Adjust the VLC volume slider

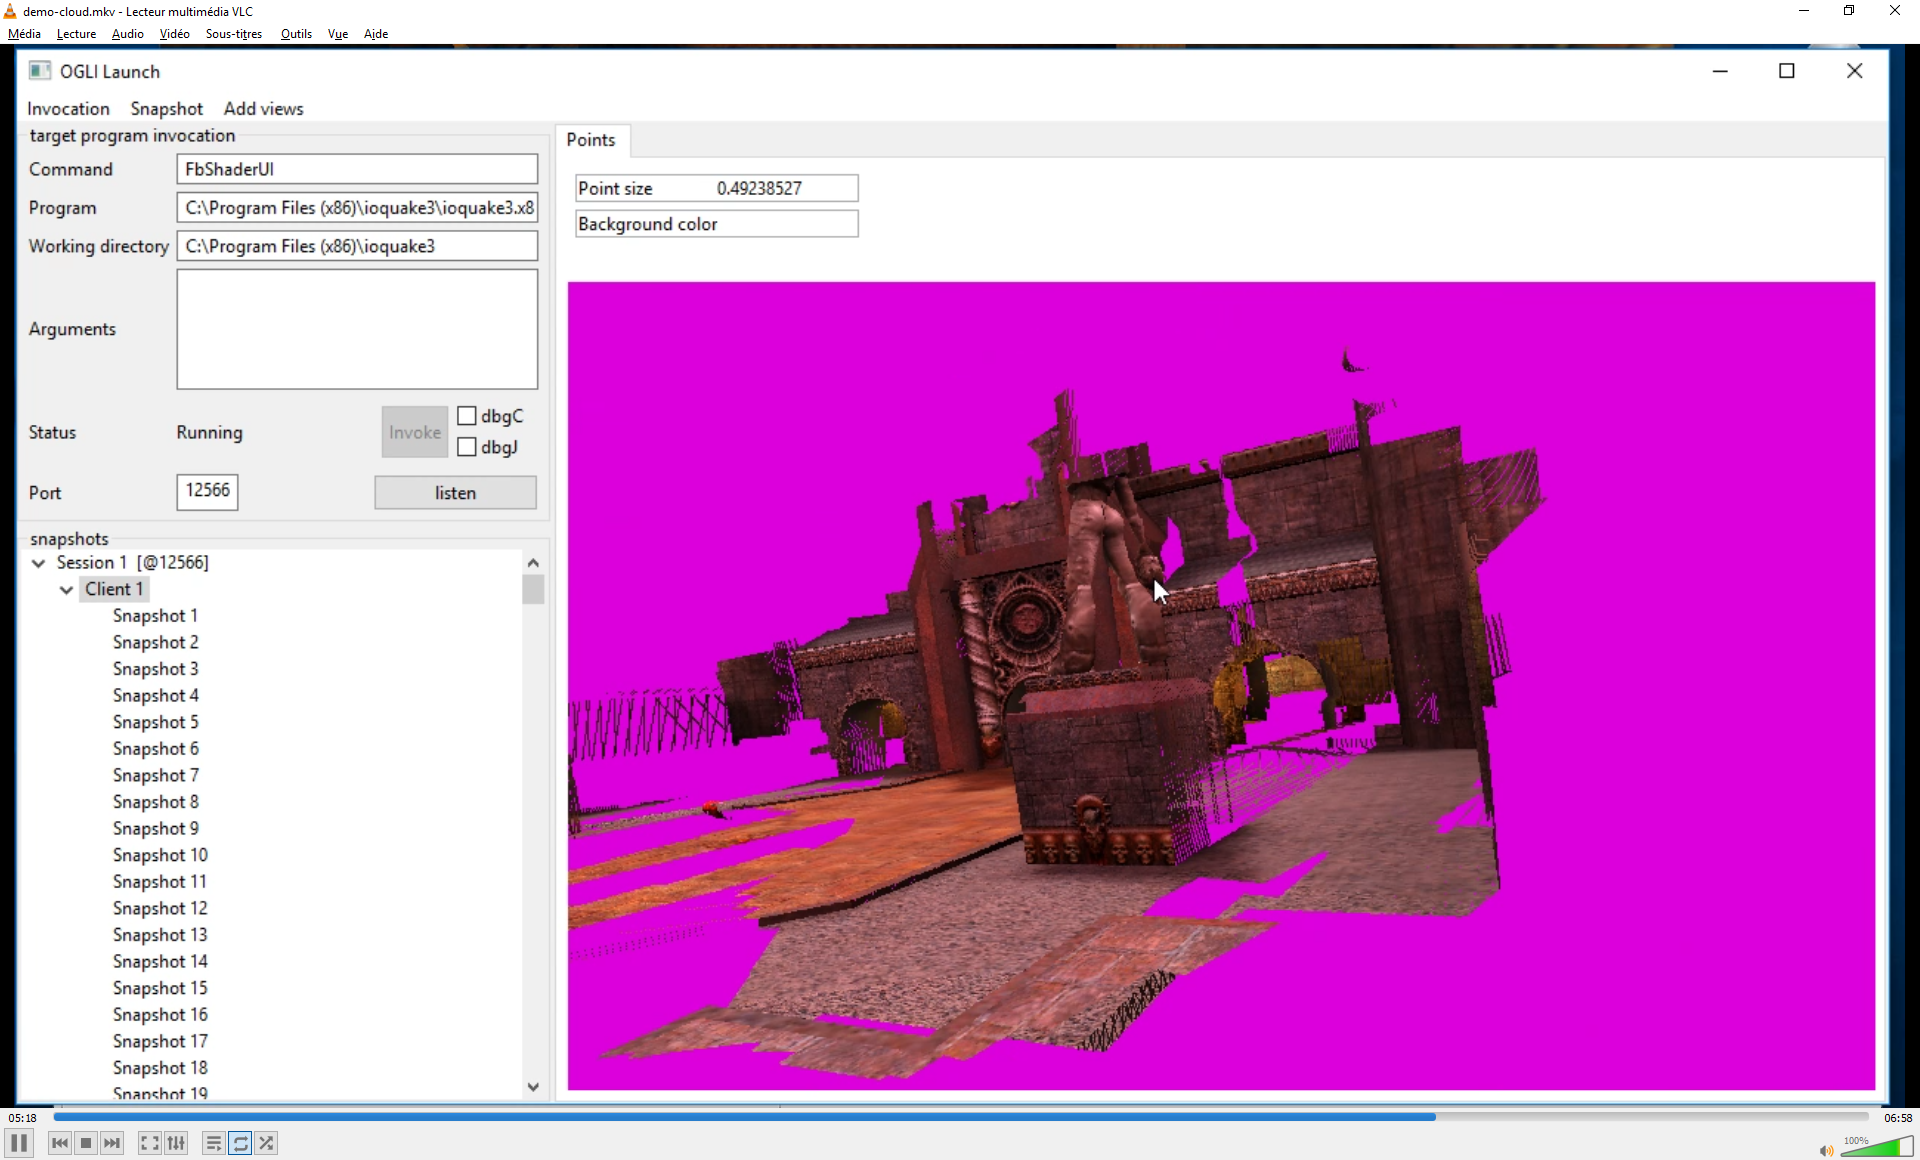pyautogui.click(x=1875, y=1148)
